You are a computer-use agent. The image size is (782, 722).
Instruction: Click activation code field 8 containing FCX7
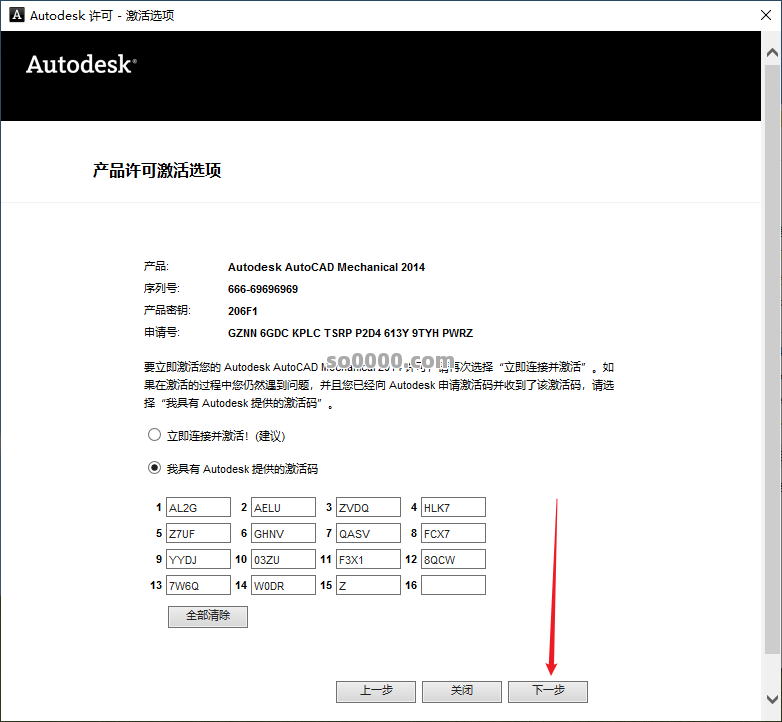point(453,533)
